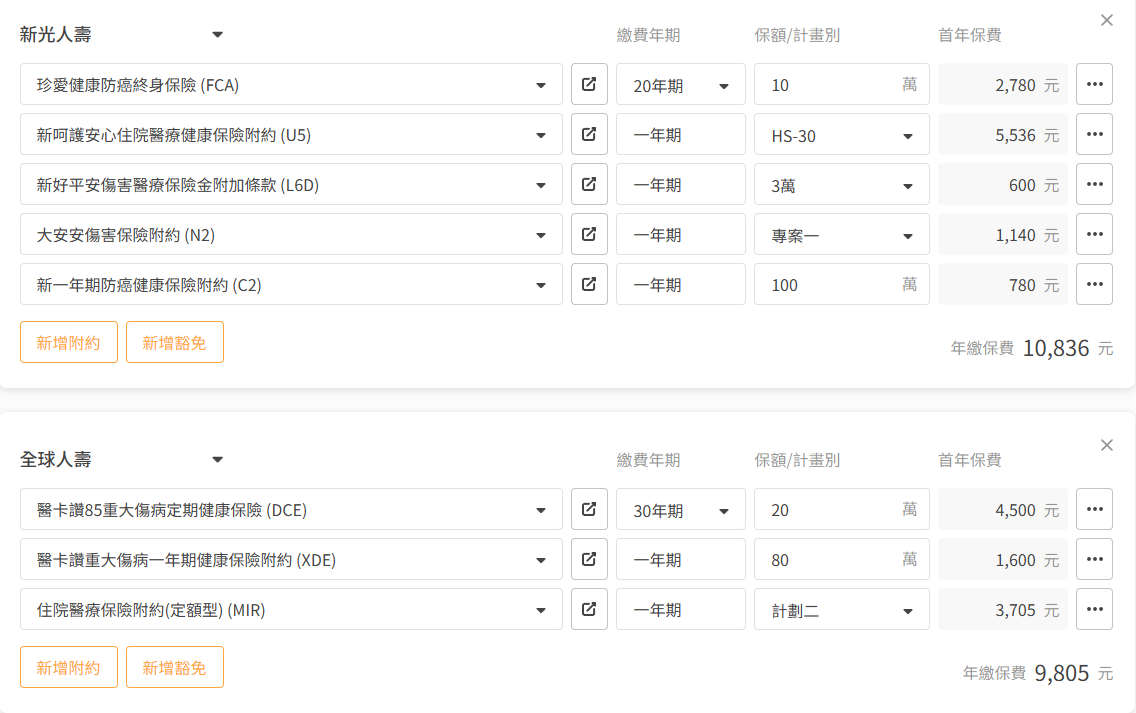Open external link for 大安安傷害保險附約 (N2)
The height and width of the screenshot is (713, 1136).
click(589, 234)
